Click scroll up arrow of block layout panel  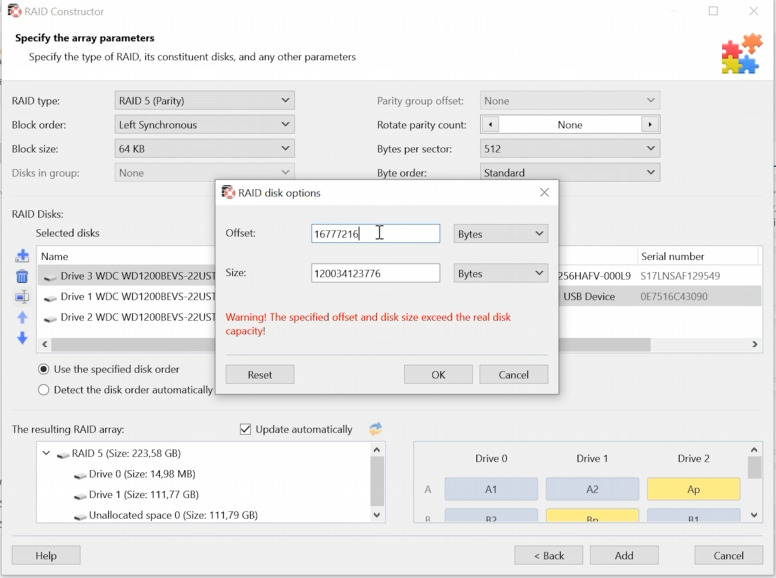[x=754, y=449]
